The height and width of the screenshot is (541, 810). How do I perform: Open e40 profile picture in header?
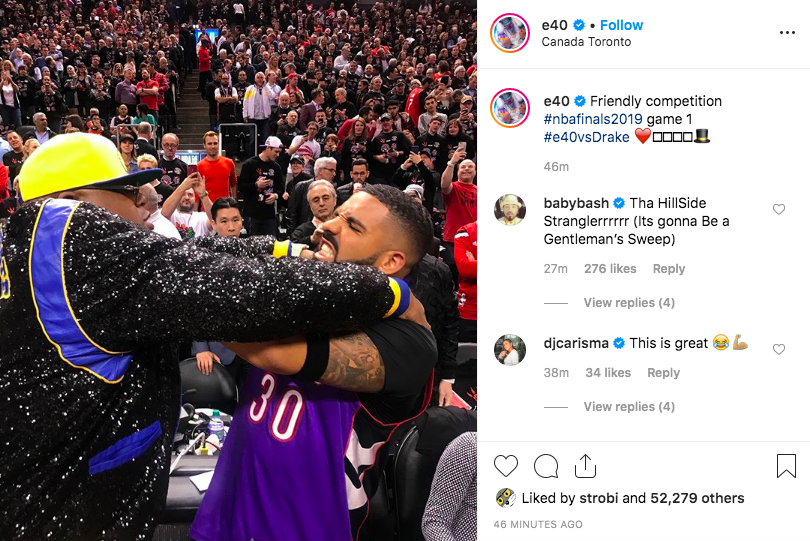[x=510, y=33]
